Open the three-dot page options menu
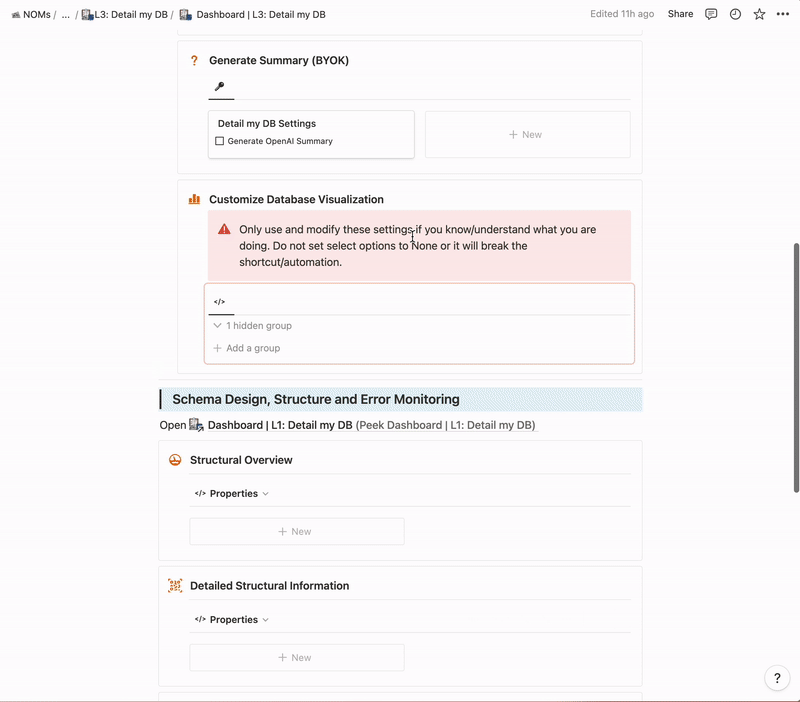This screenshot has height=702, width=800. (783, 15)
